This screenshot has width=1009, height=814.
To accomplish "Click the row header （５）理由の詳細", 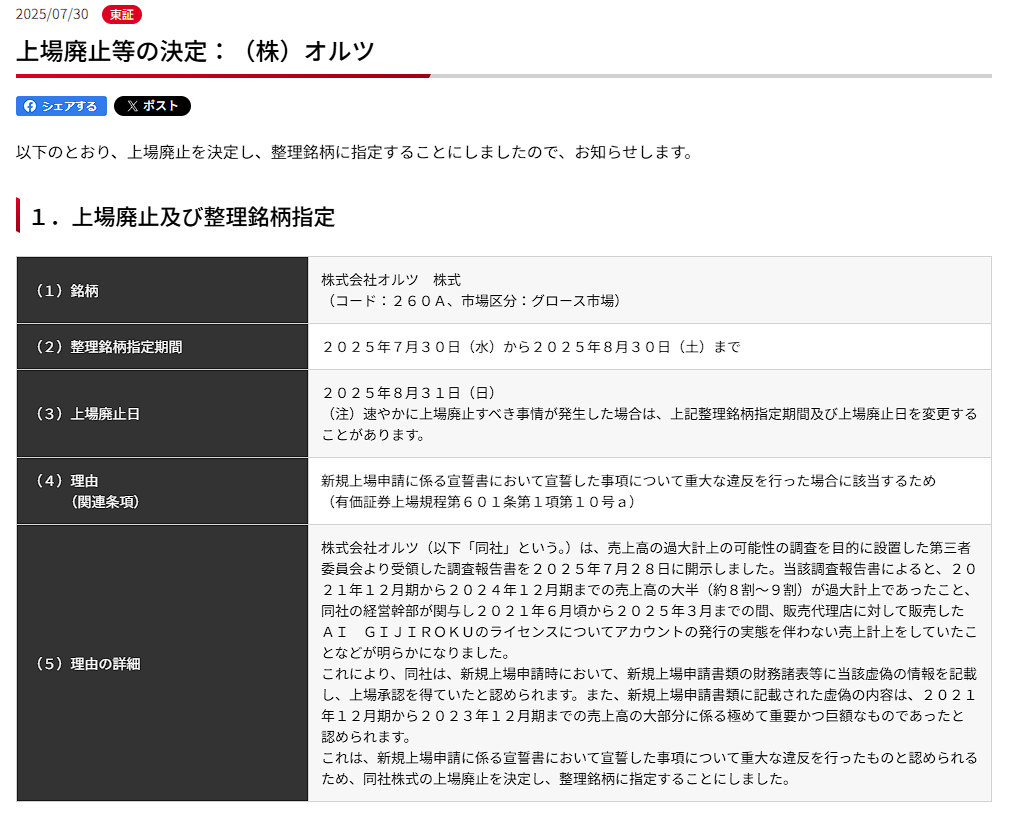I will tap(162, 663).
